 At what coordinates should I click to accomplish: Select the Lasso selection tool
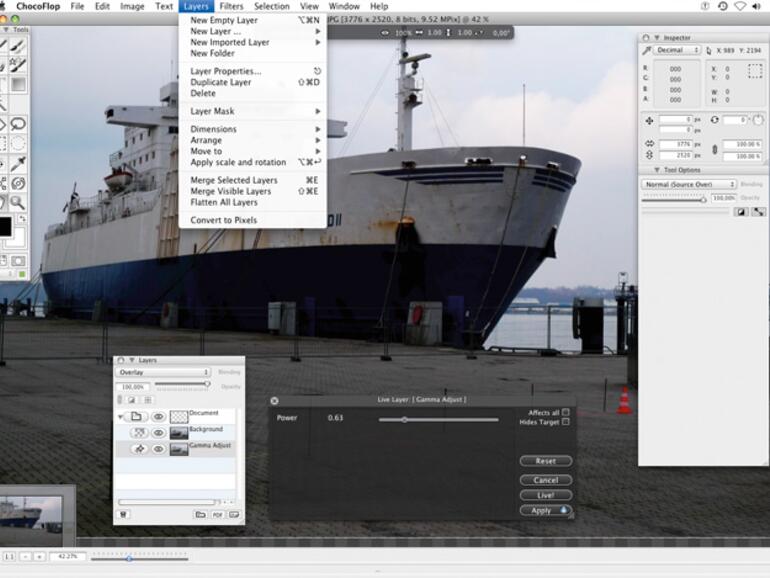coord(18,124)
